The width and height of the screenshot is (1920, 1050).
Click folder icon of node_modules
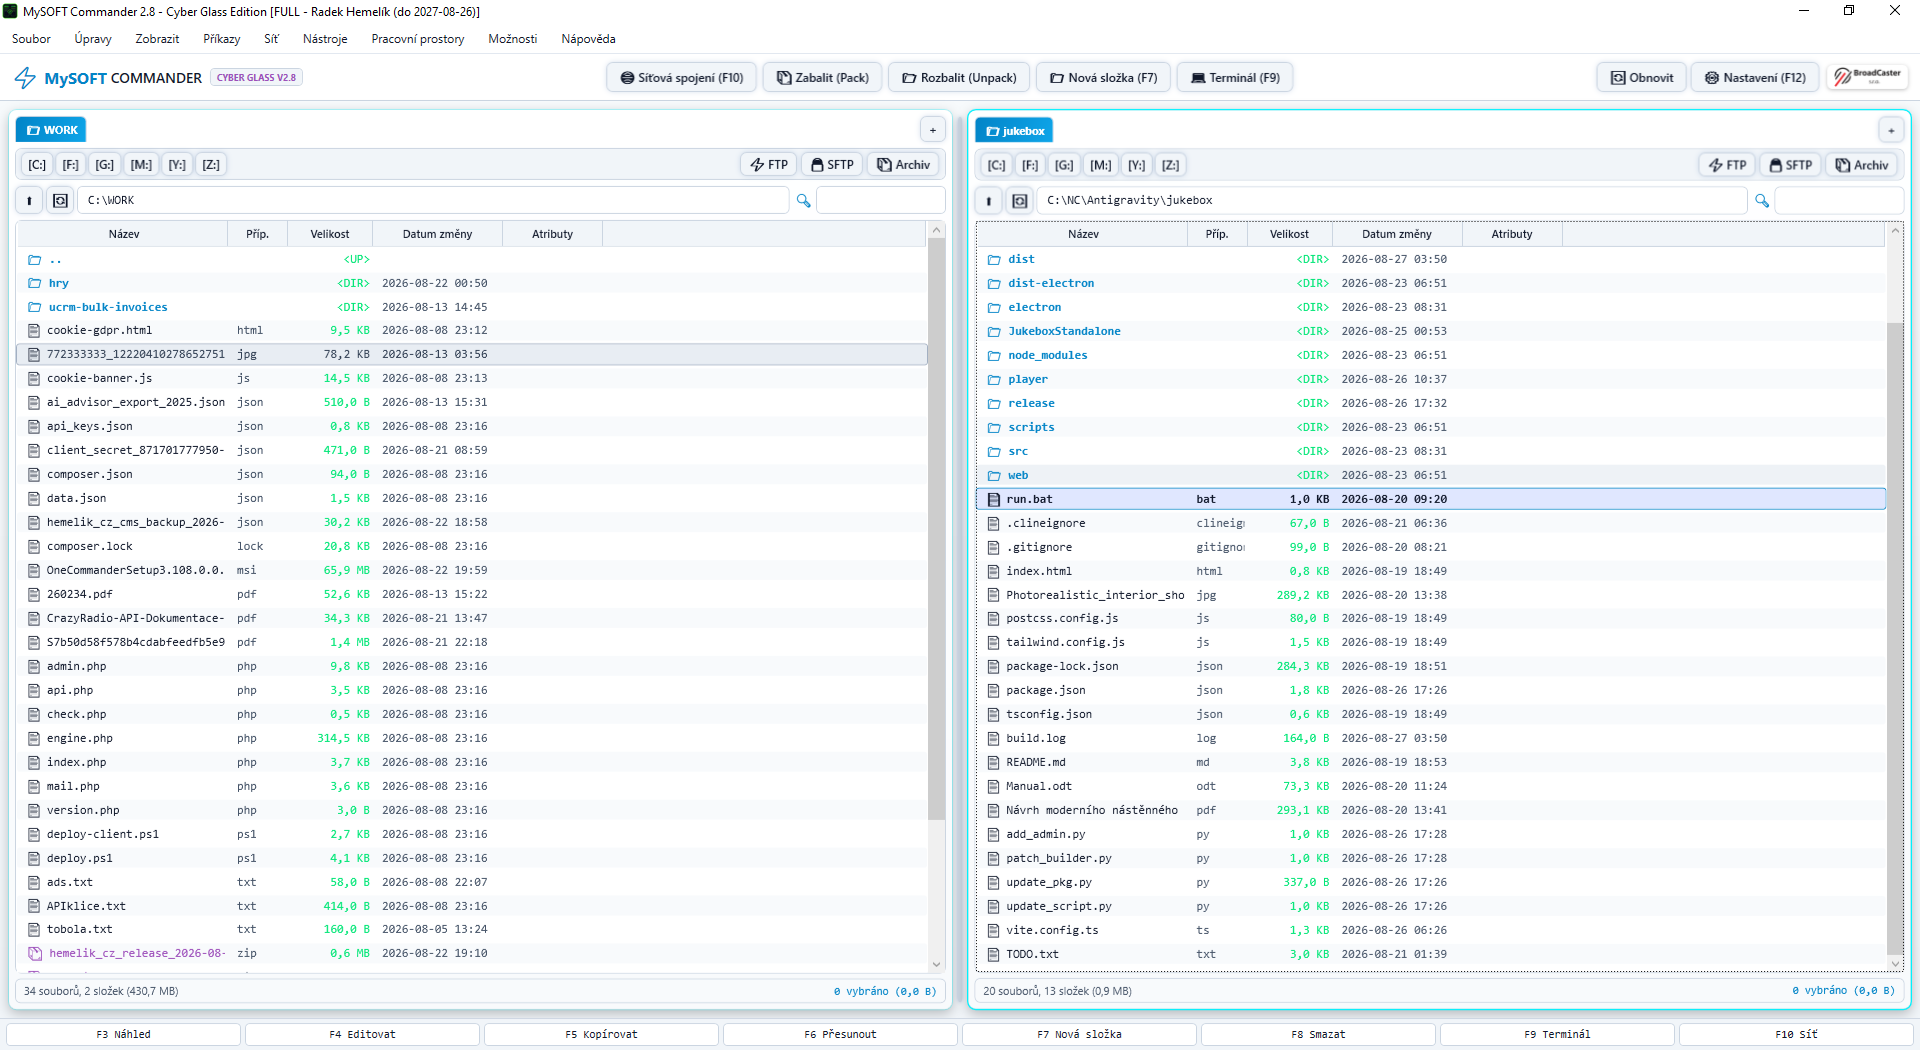(994, 356)
